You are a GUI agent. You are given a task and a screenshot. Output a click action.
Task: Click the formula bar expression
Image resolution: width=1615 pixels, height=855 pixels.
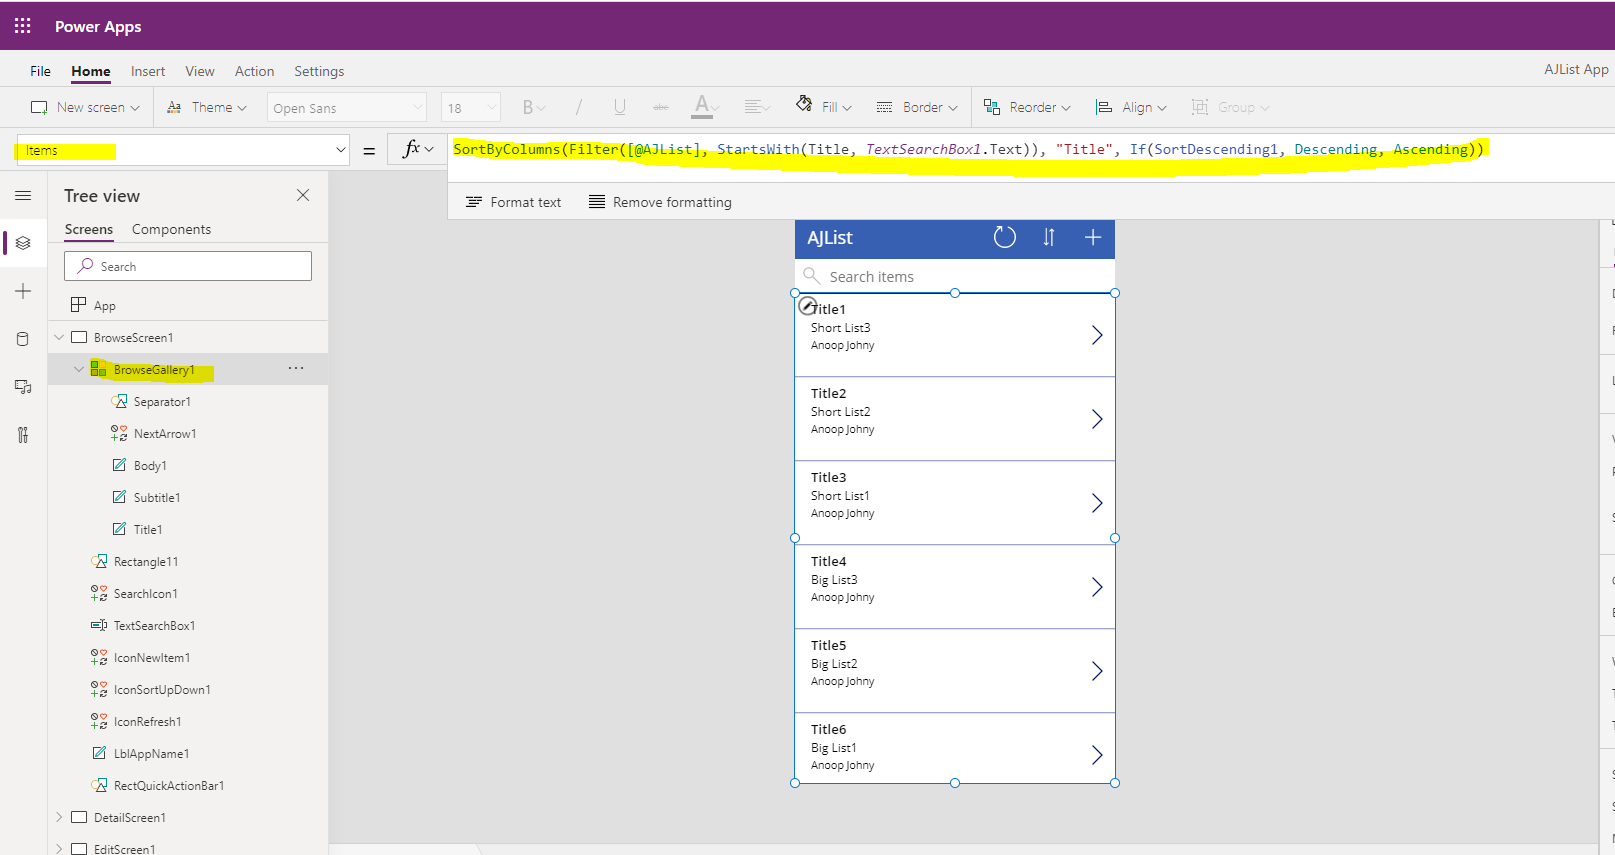click(969, 149)
